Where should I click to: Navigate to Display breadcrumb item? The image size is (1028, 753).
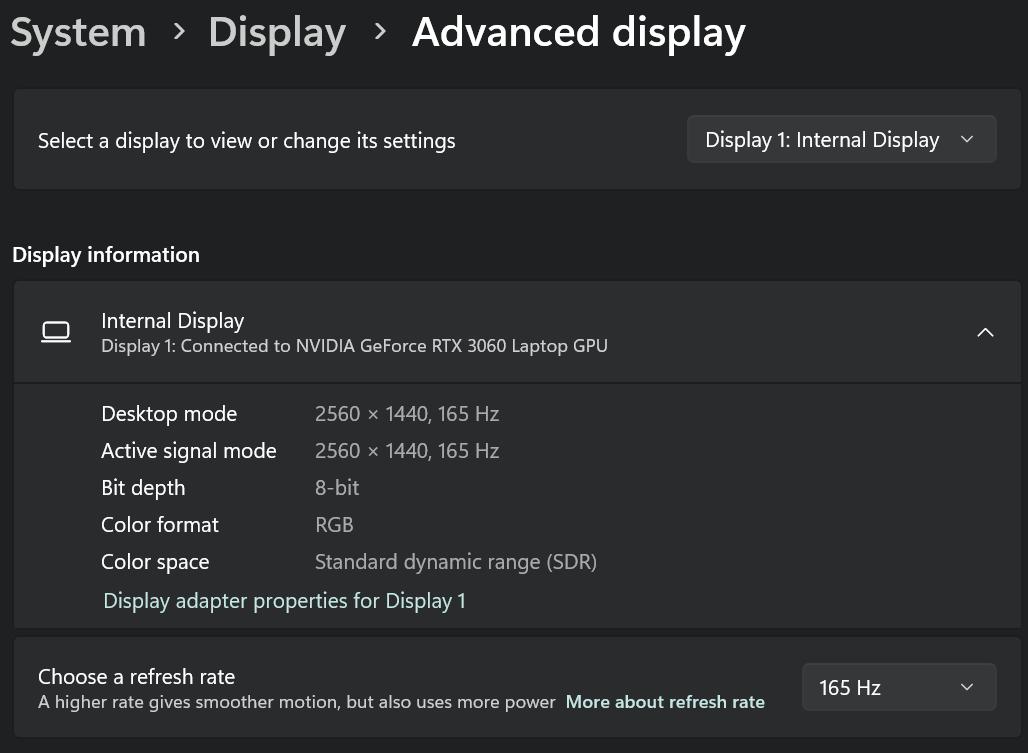click(277, 32)
